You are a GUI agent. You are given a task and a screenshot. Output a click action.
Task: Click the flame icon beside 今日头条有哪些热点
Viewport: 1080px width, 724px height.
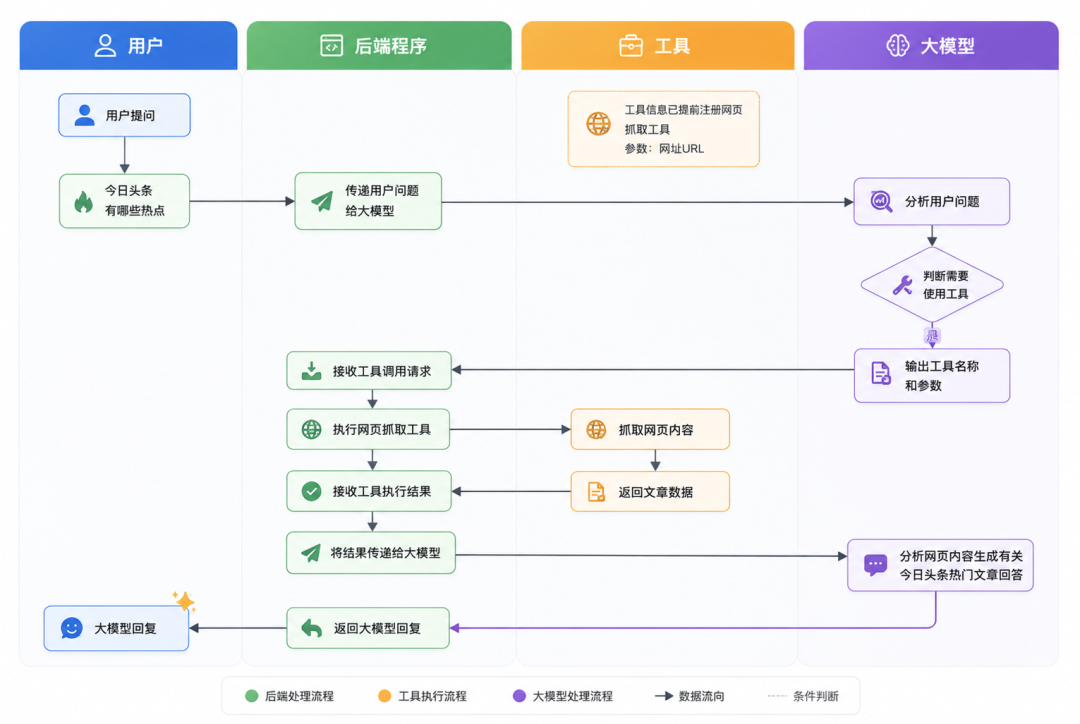[83, 202]
